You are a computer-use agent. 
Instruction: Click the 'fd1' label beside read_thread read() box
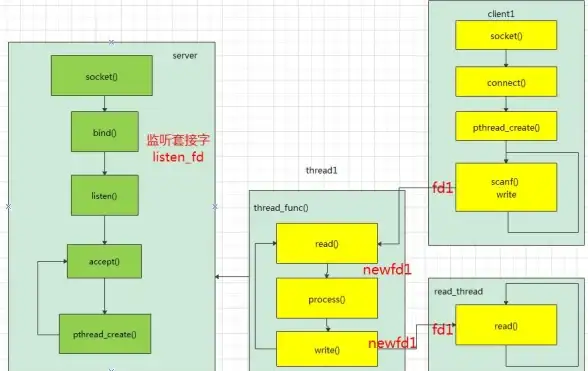[x=443, y=329]
